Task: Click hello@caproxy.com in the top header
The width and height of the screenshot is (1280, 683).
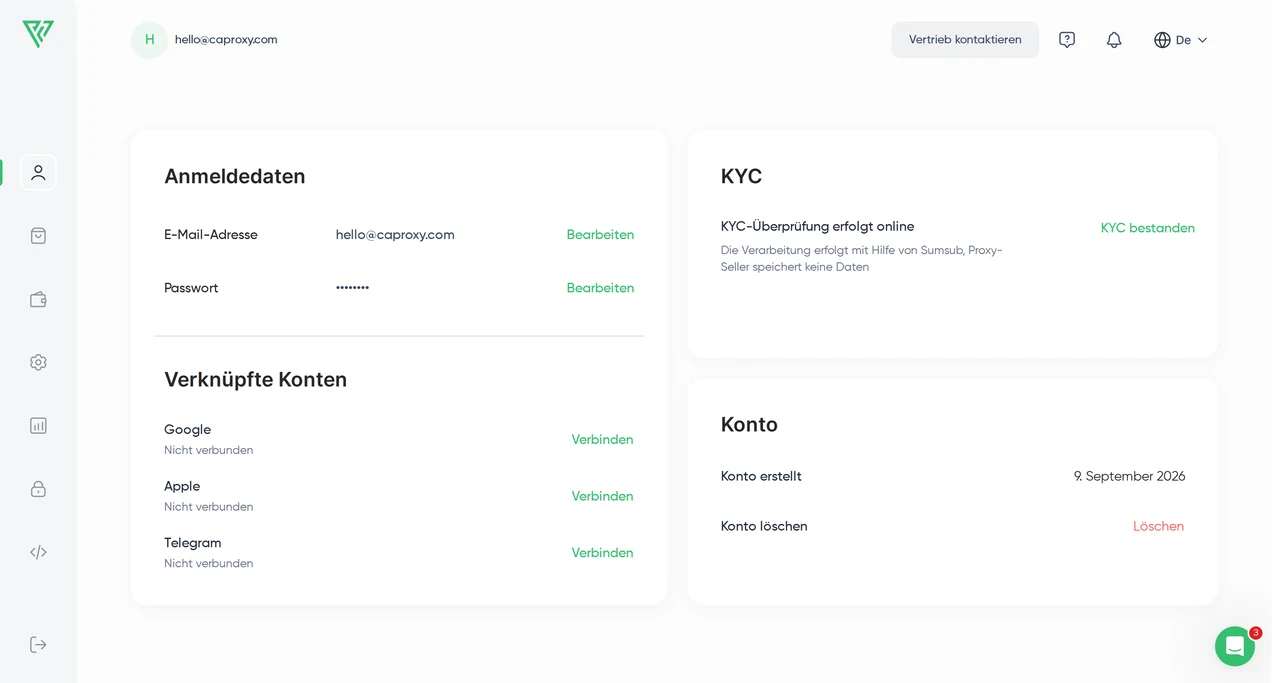Action: click(226, 40)
